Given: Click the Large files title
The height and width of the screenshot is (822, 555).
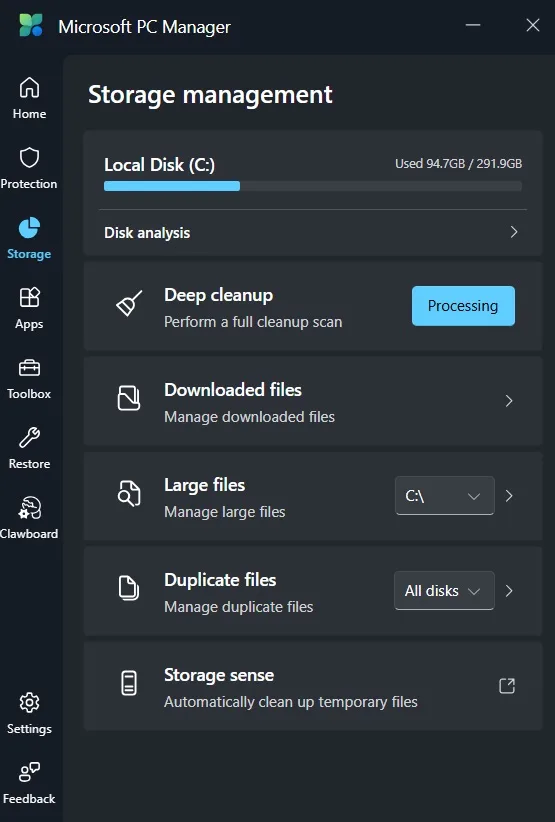Looking at the screenshot, I should (x=204, y=485).
